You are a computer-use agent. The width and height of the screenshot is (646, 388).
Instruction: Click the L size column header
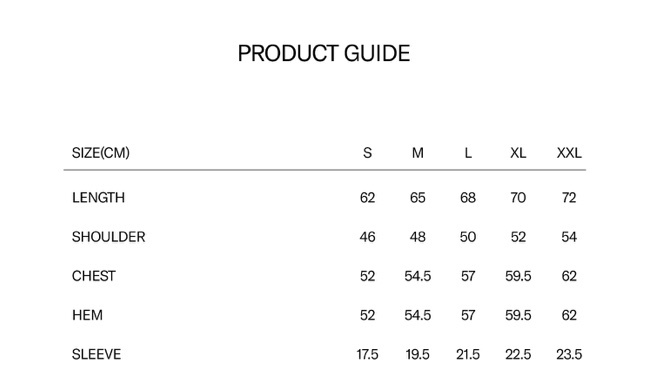(468, 153)
